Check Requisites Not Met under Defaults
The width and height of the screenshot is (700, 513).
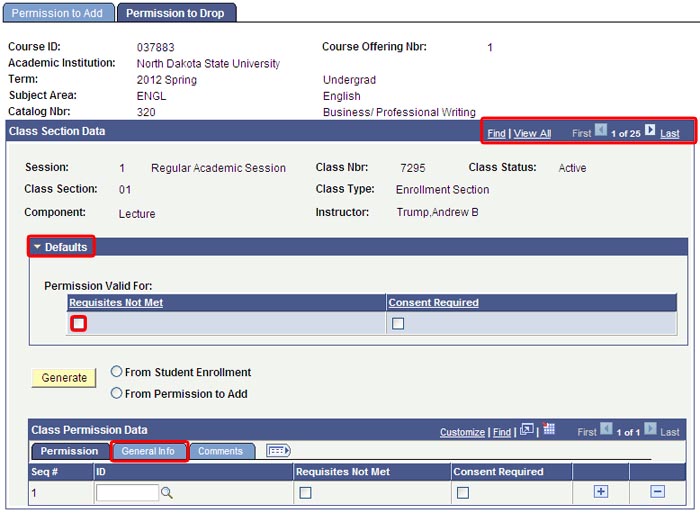click(78, 323)
